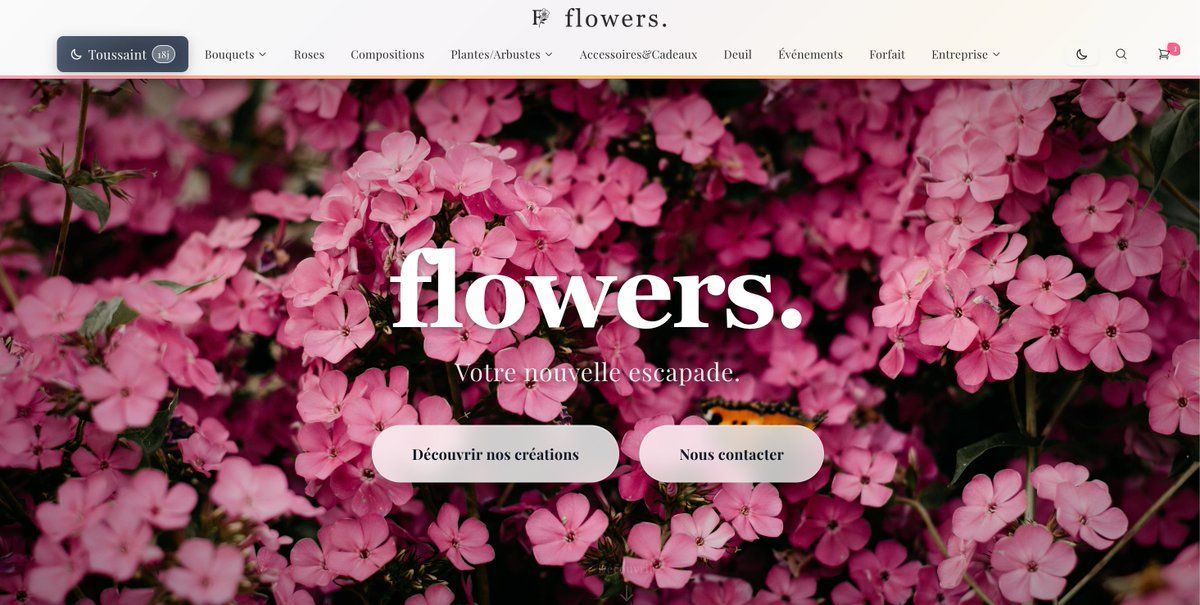Go to the Compositions page

387,54
